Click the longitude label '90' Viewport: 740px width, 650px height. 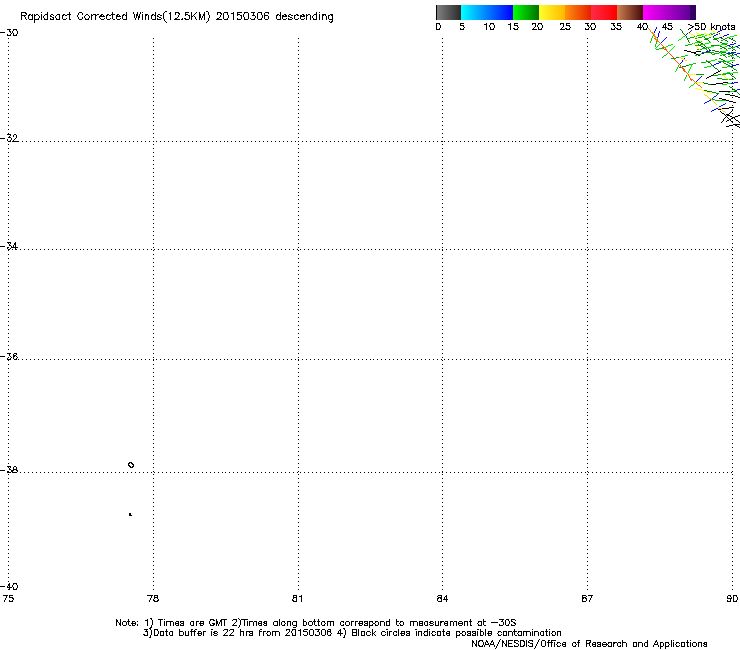pyautogui.click(x=732, y=599)
